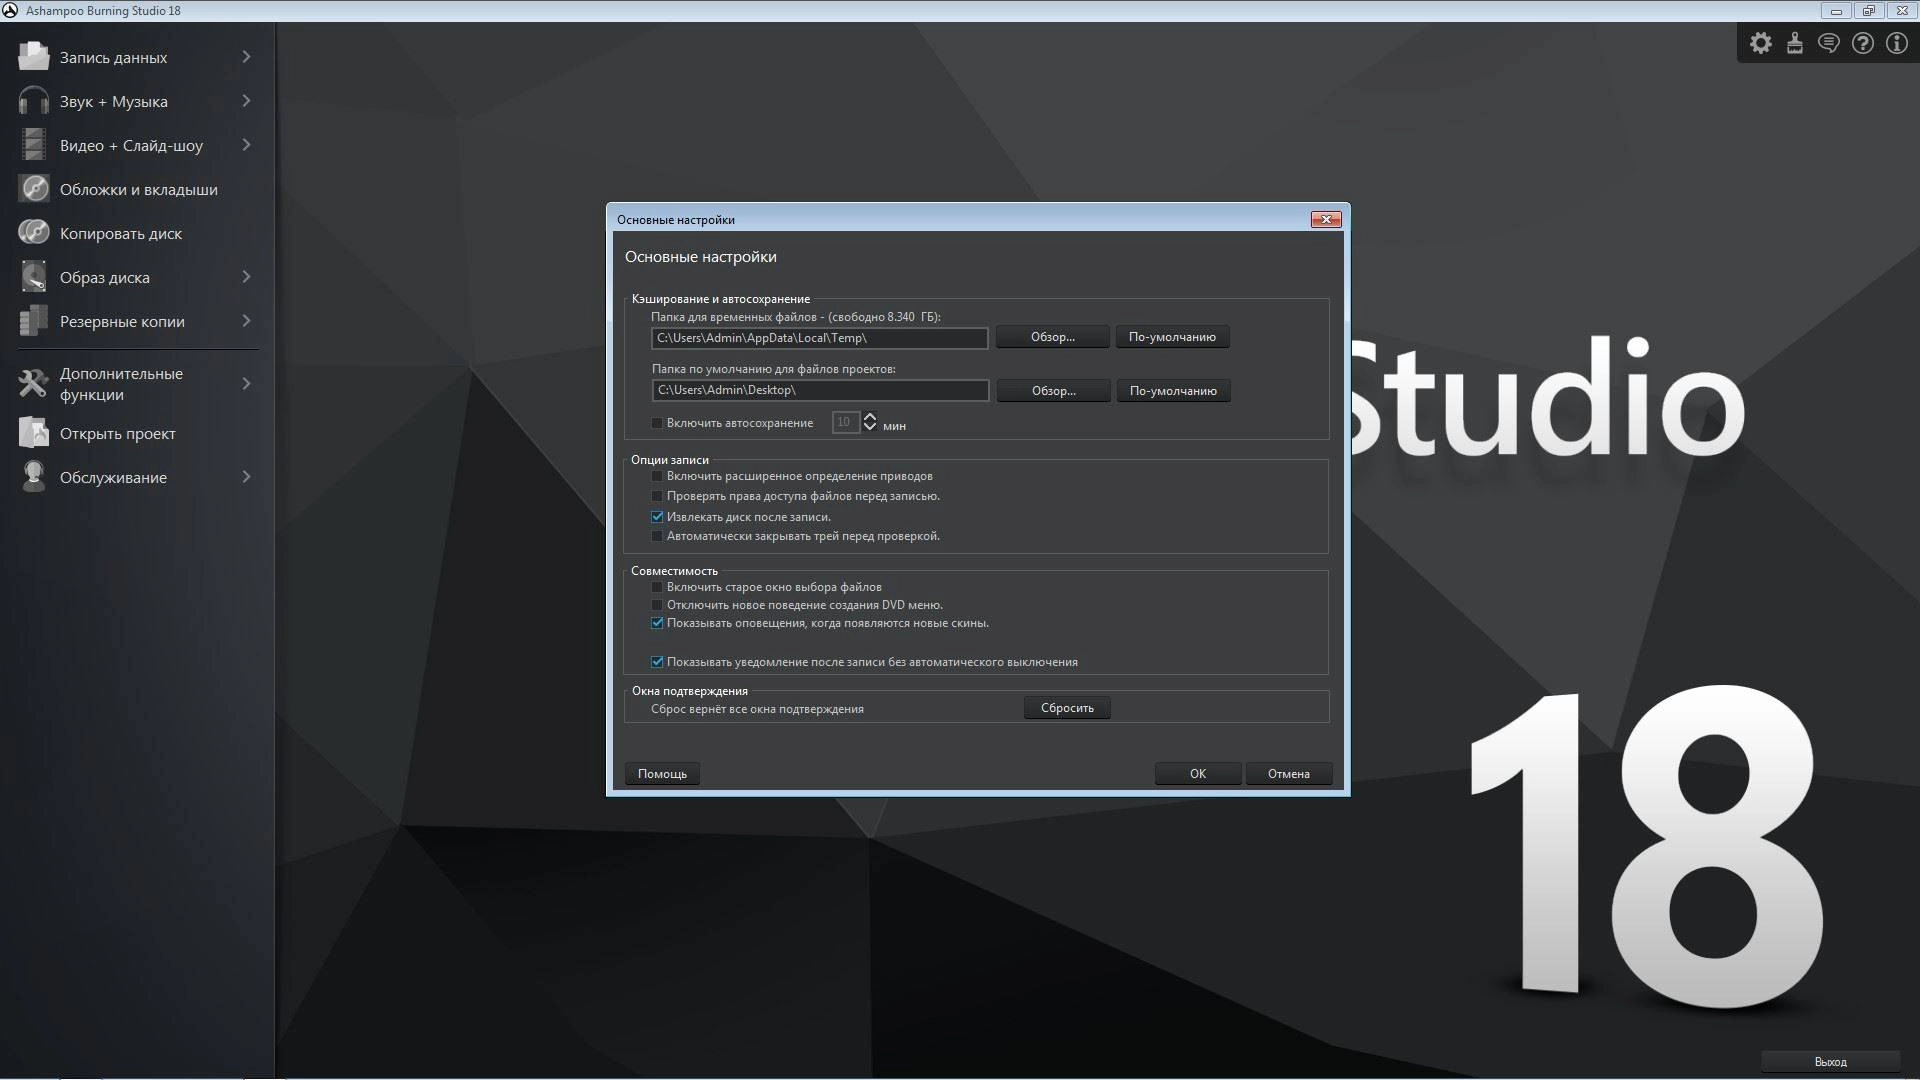The image size is (1920, 1080).
Task: Click the temporary files folder path field
Action: (820, 338)
